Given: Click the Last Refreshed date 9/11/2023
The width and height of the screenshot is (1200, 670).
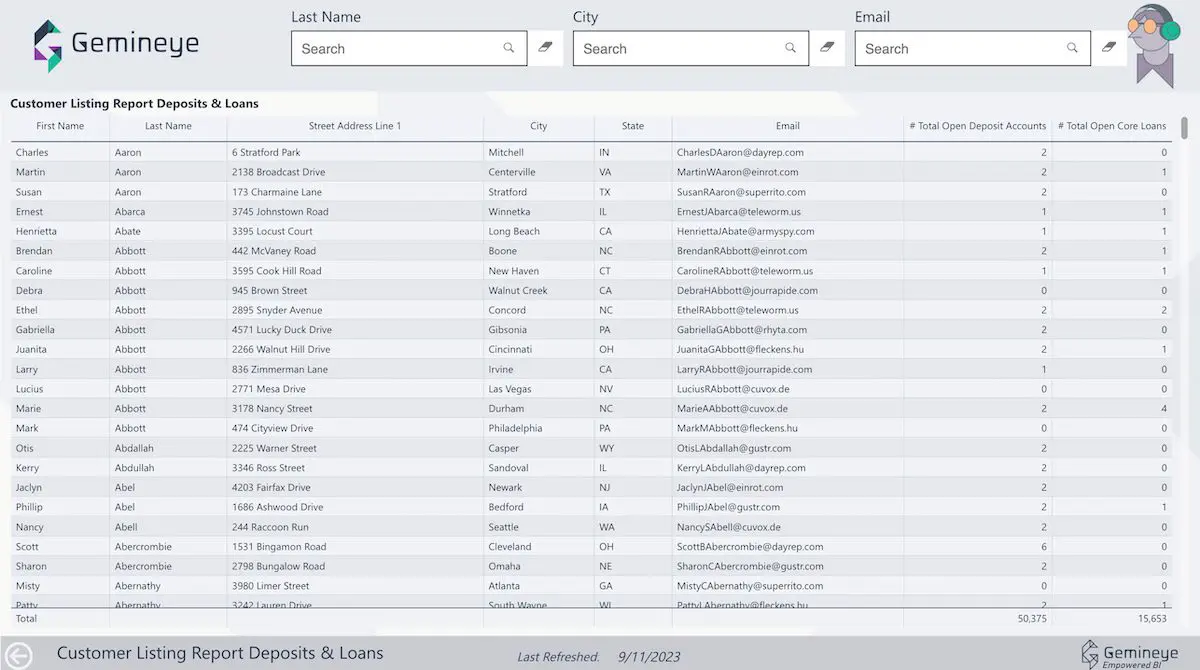Looking at the screenshot, I should click(649, 657).
